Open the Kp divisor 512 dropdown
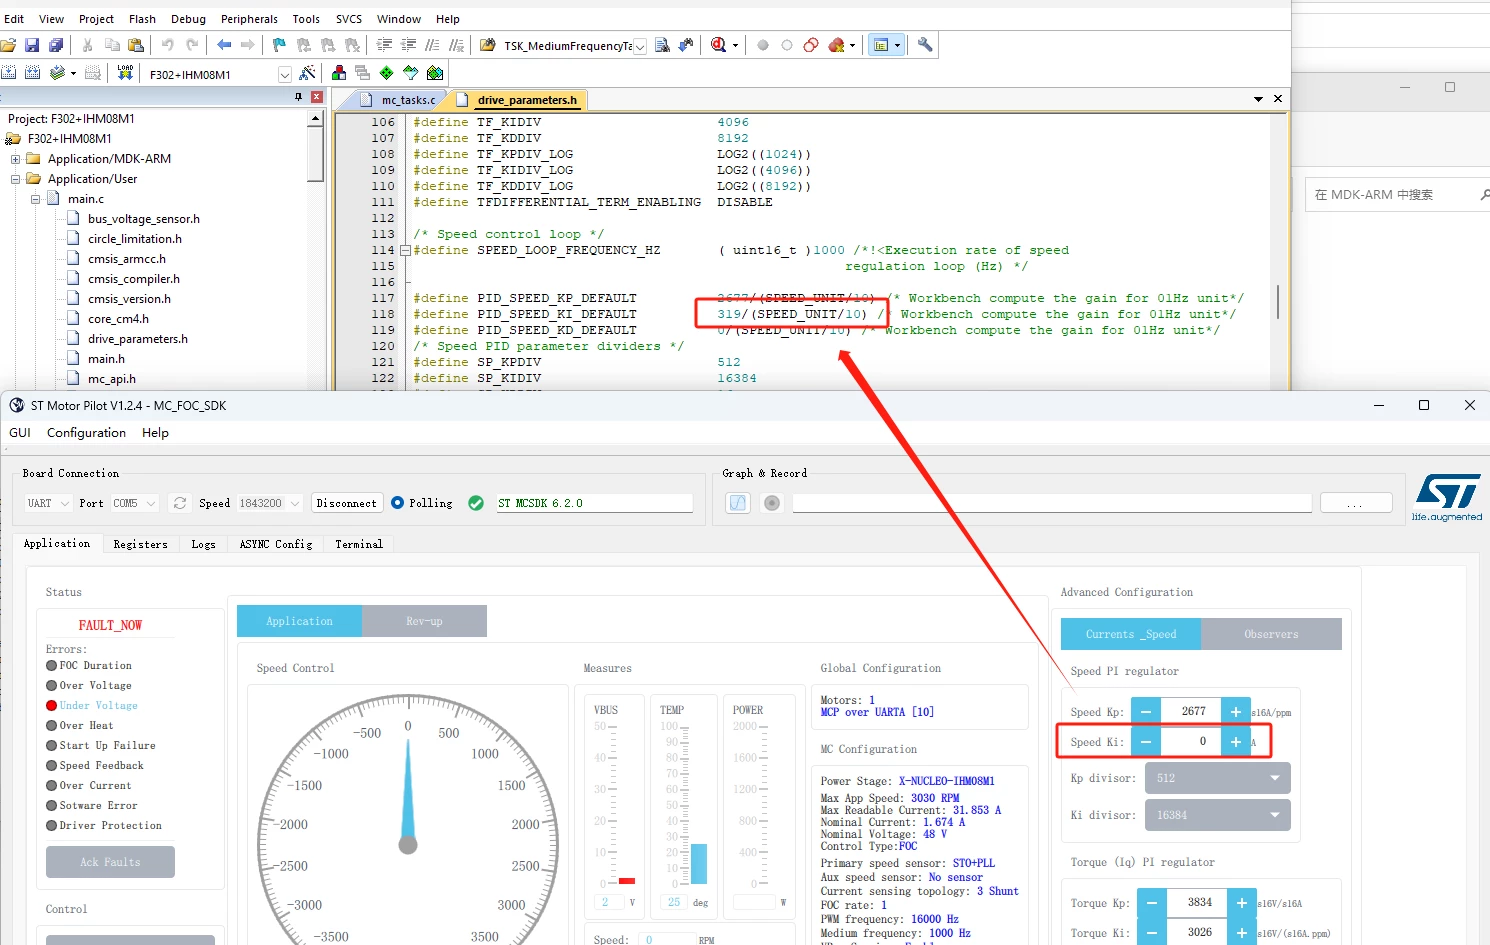 pos(1218,778)
